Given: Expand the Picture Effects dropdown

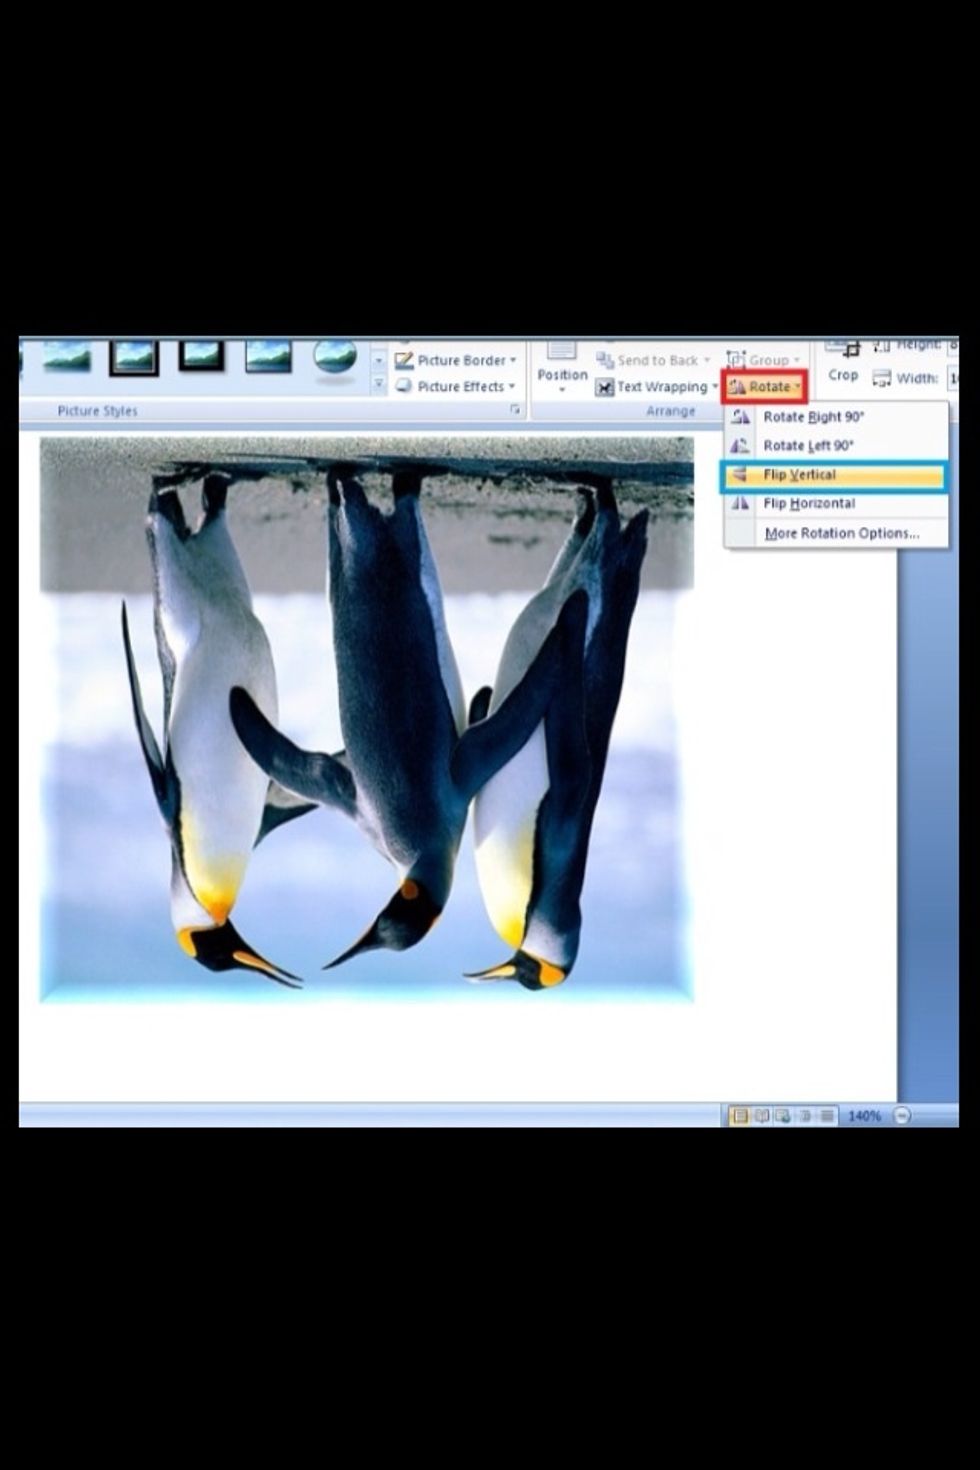Looking at the screenshot, I should [455, 386].
